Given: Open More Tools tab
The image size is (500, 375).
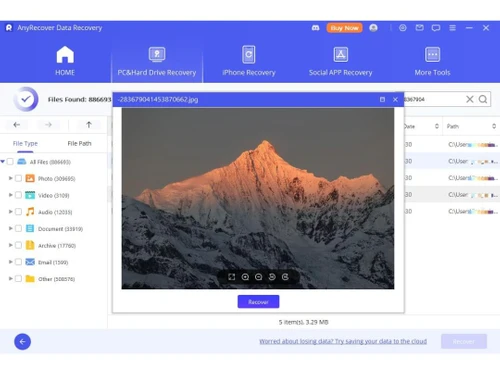Looking at the screenshot, I should (x=432, y=61).
